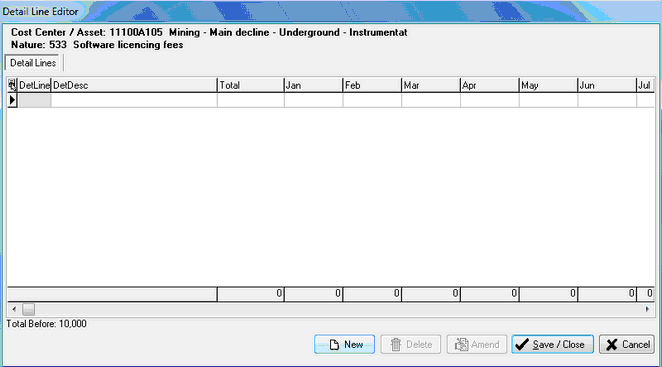The image size is (662, 367).
Task: Open the Detail Lines tab
Action: click(x=33, y=63)
